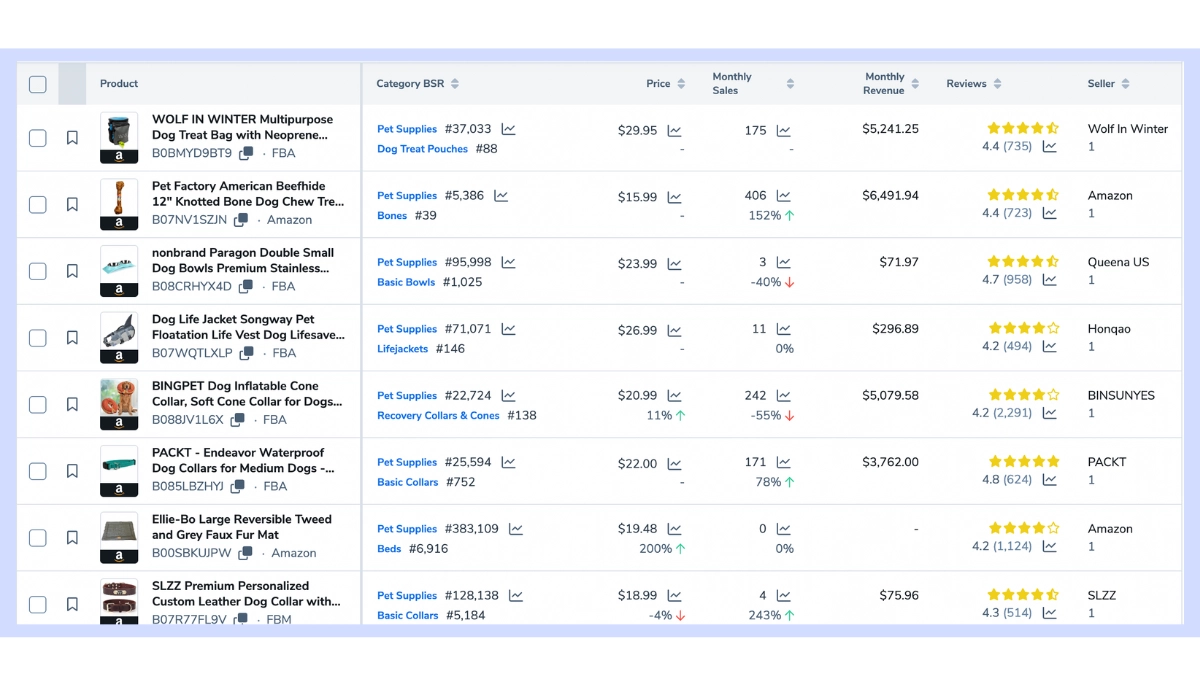Open Ellie-Bo Tweed Mat product thumbnail
The width and height of the screenshot is (1200, 675).
pyautogui.click(x=119, y=538)
